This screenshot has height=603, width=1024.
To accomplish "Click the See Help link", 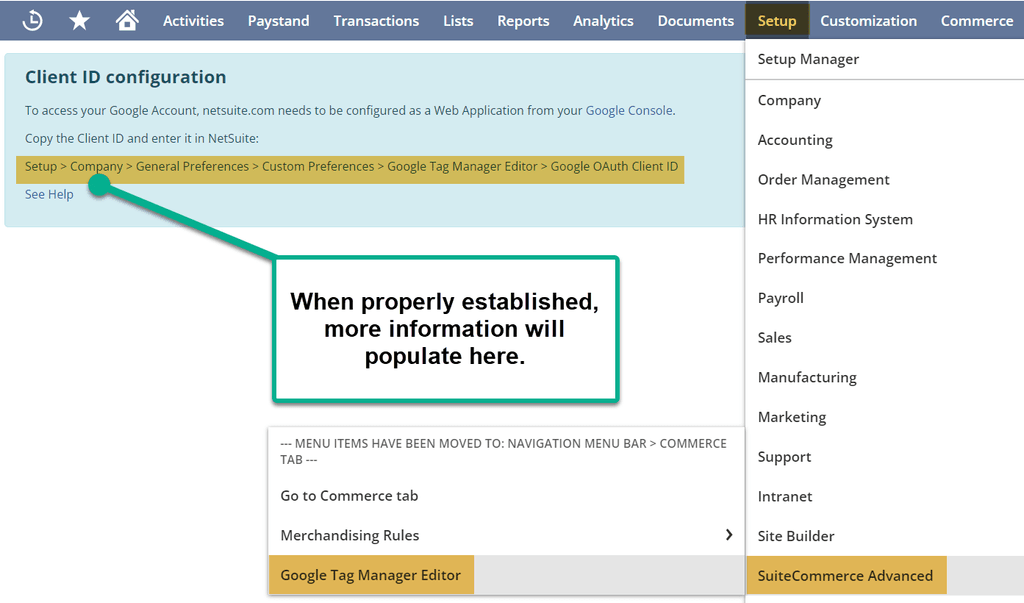I will click(x=49, y=194).
